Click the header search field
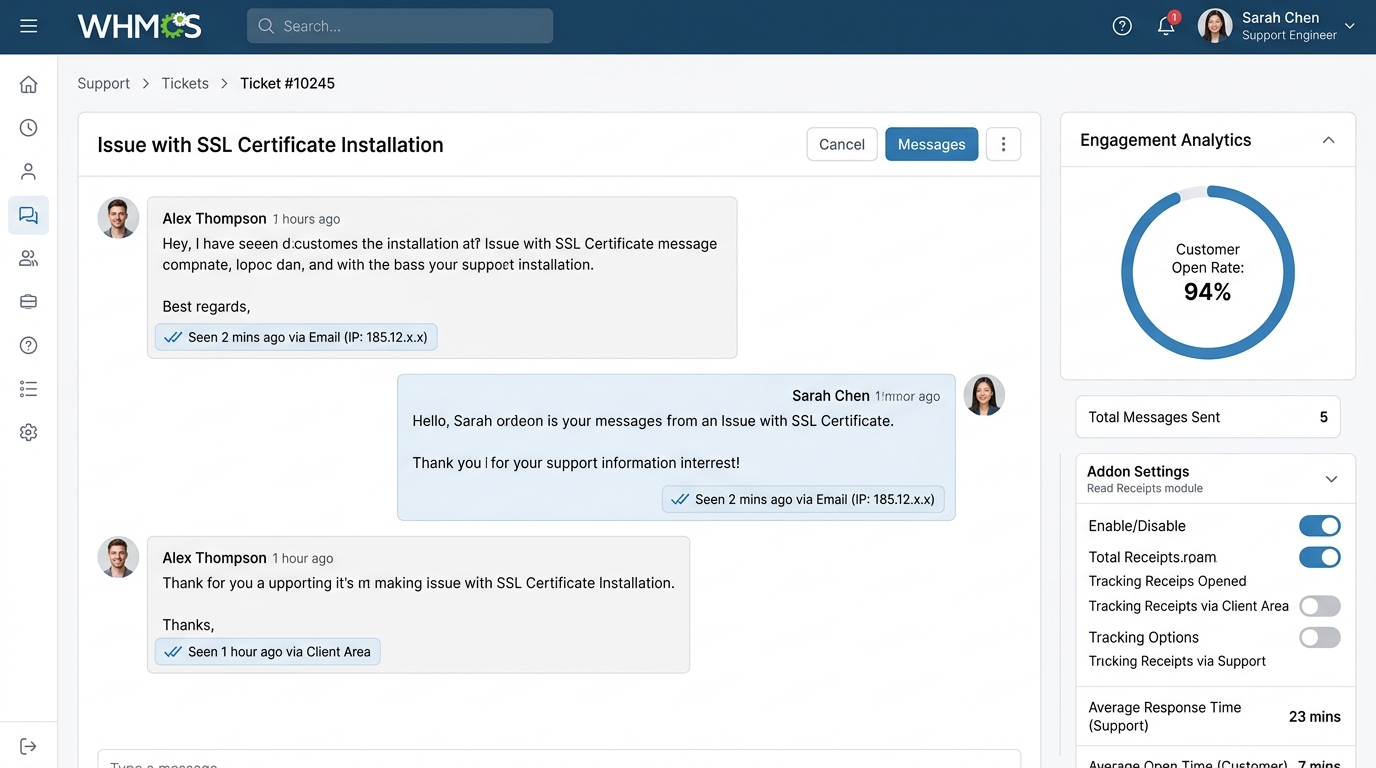1376x768 pixels. pyautogui.click(x=400, y=26)
